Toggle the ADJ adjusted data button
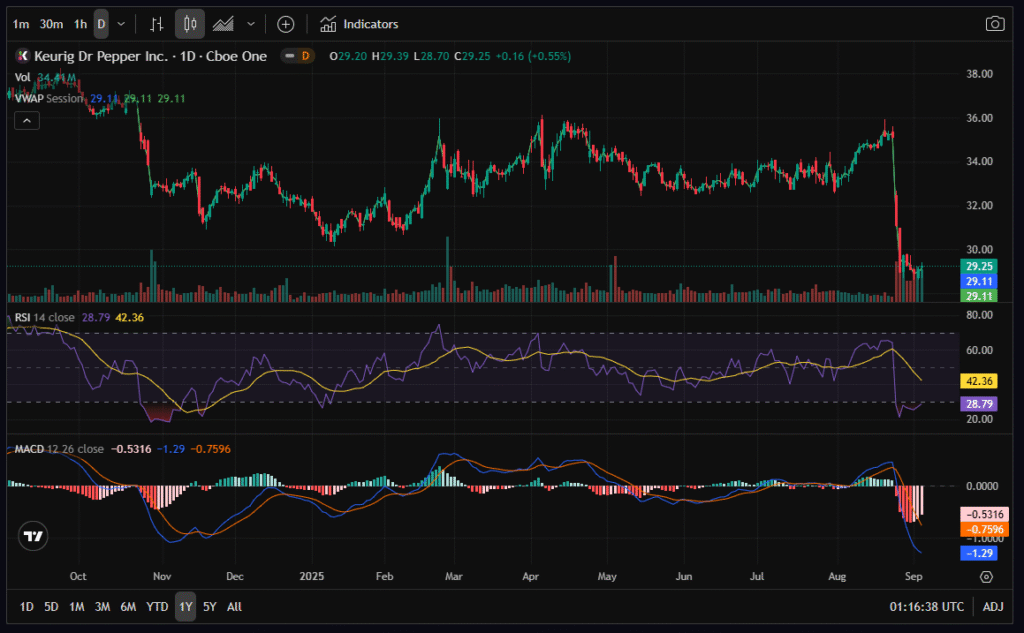 [x=993, y=606]
